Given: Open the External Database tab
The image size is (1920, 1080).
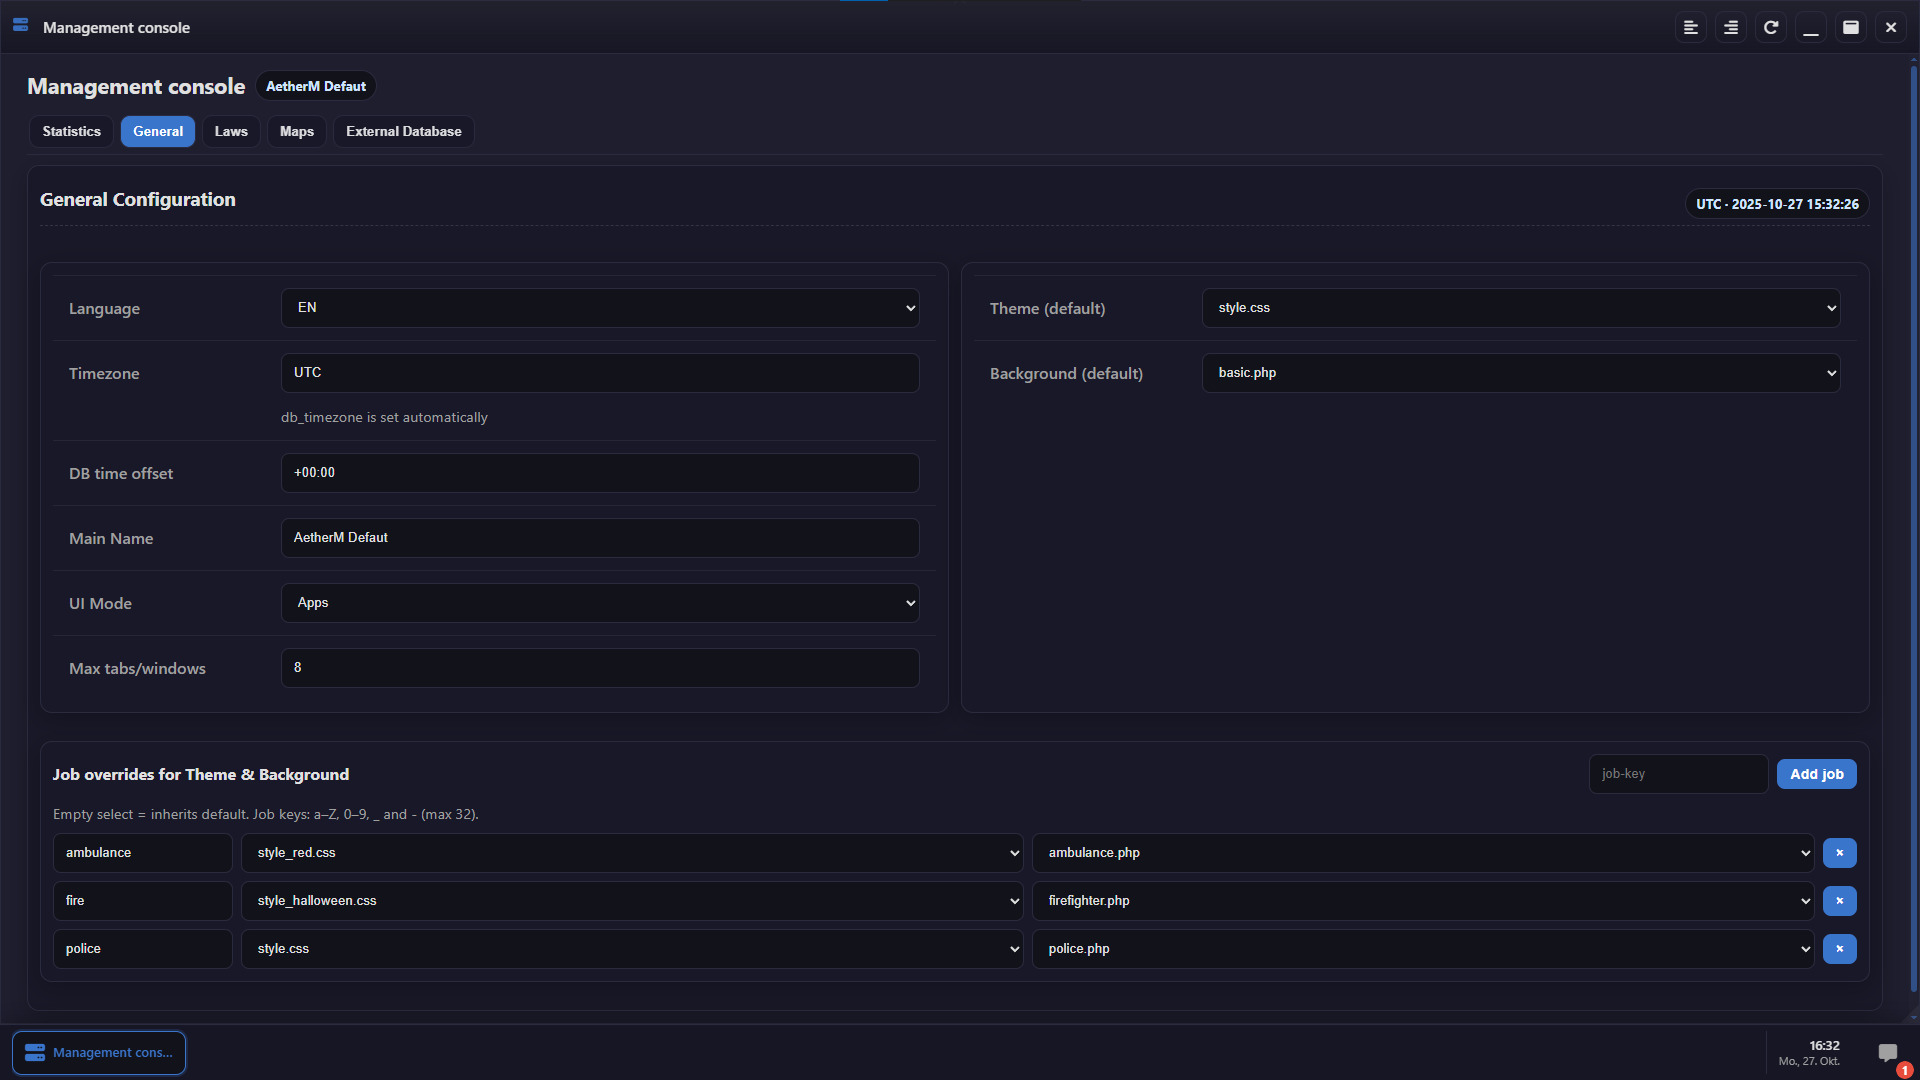Looking at the screenshot, I should click(x=403, y=131).
